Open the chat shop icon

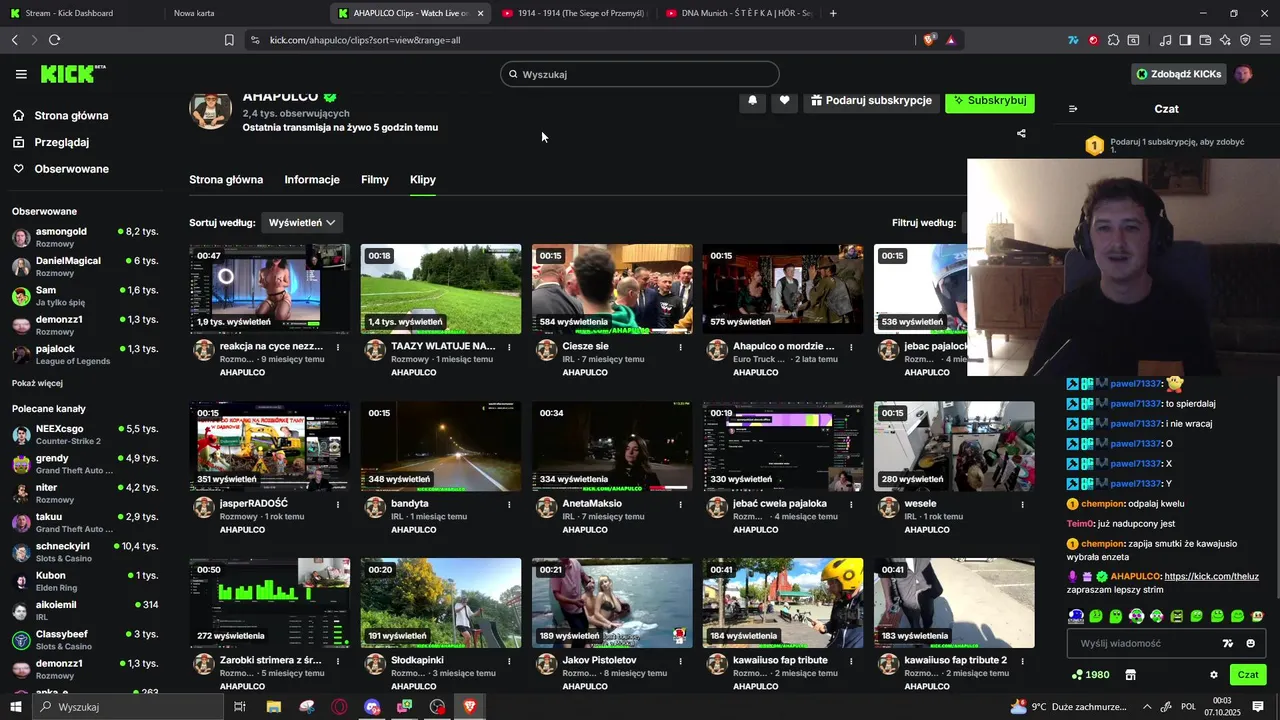pyautogui.click(x=1131, y=675)
